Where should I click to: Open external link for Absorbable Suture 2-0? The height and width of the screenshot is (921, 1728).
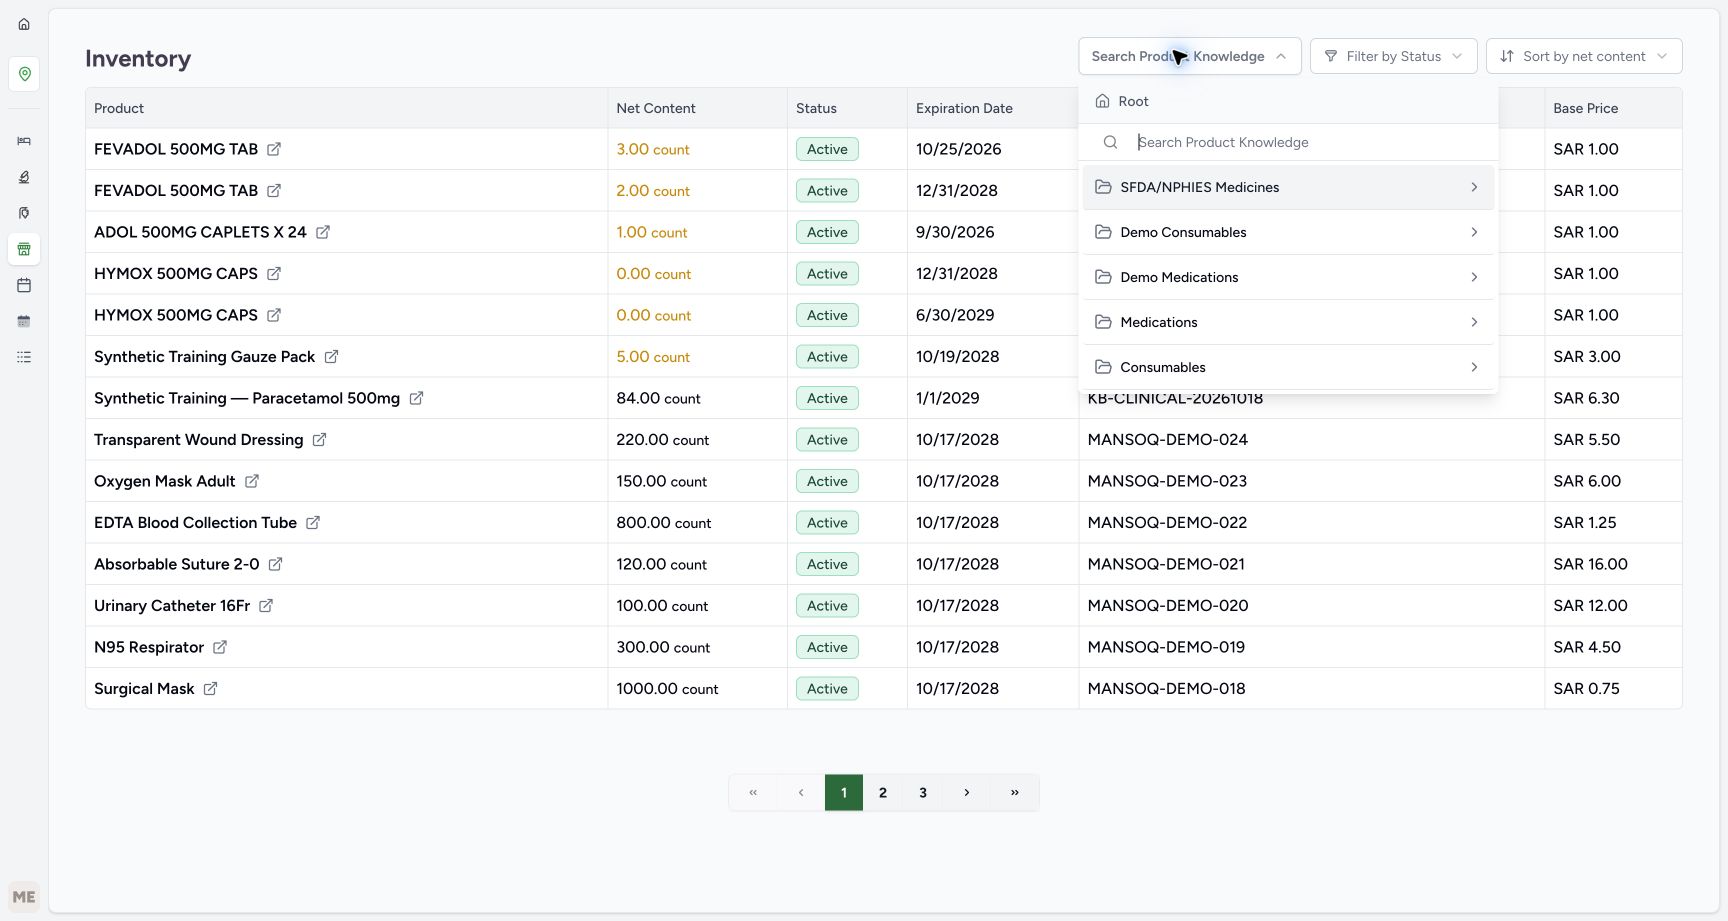pos(275,564)
